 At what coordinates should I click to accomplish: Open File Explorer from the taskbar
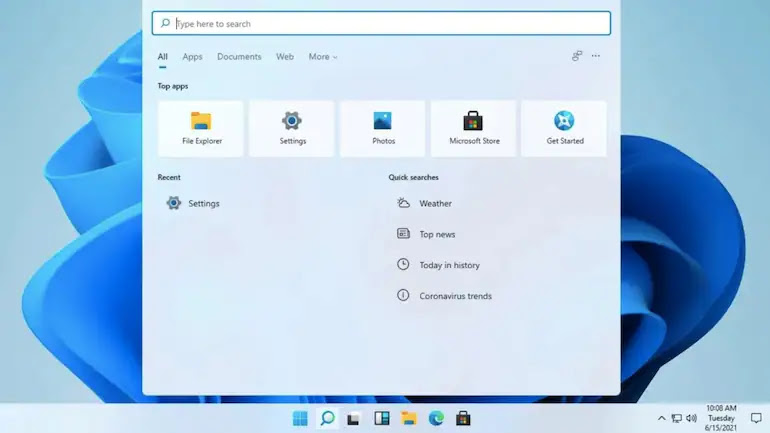pyautogui.click(x=409, y=418)
